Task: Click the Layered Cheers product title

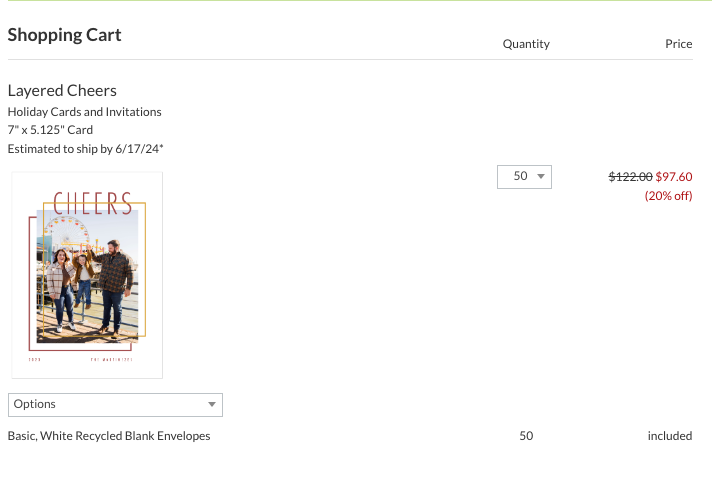Action: (62, 90)
